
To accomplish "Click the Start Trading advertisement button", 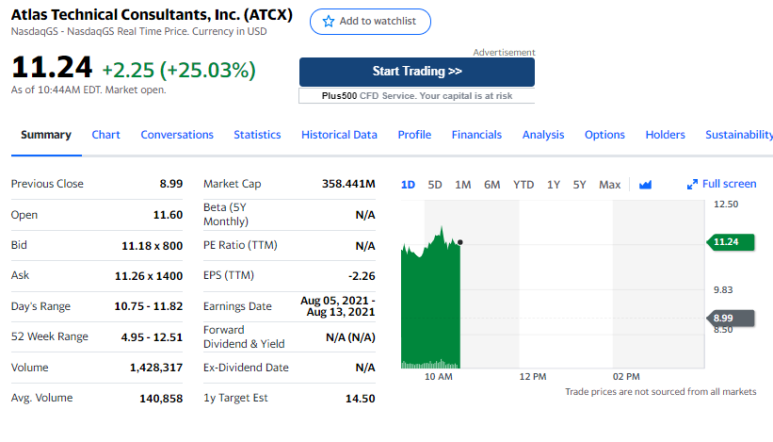I will pyautogui.click(x=417, y=71).
